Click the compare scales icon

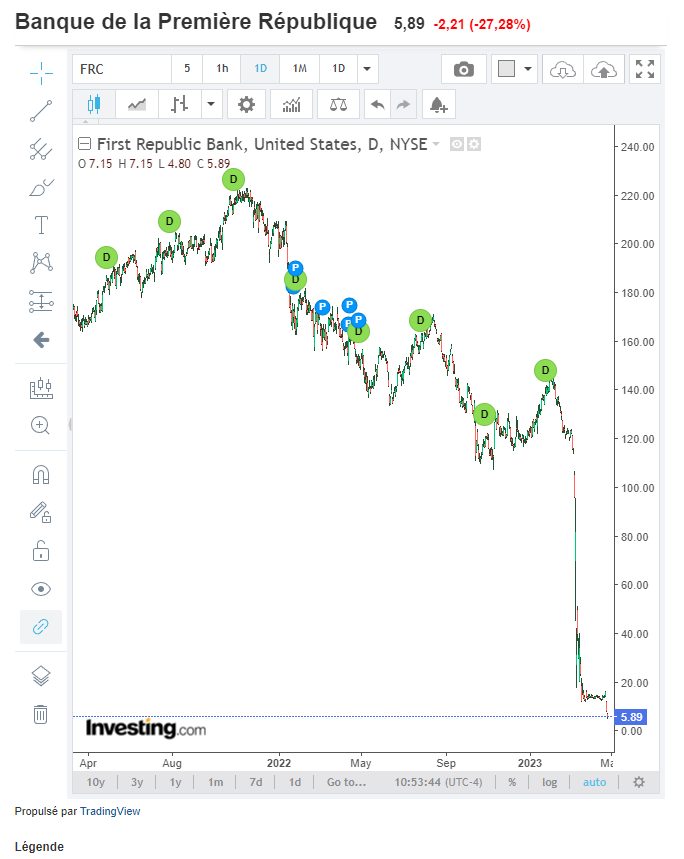[338, 104]
